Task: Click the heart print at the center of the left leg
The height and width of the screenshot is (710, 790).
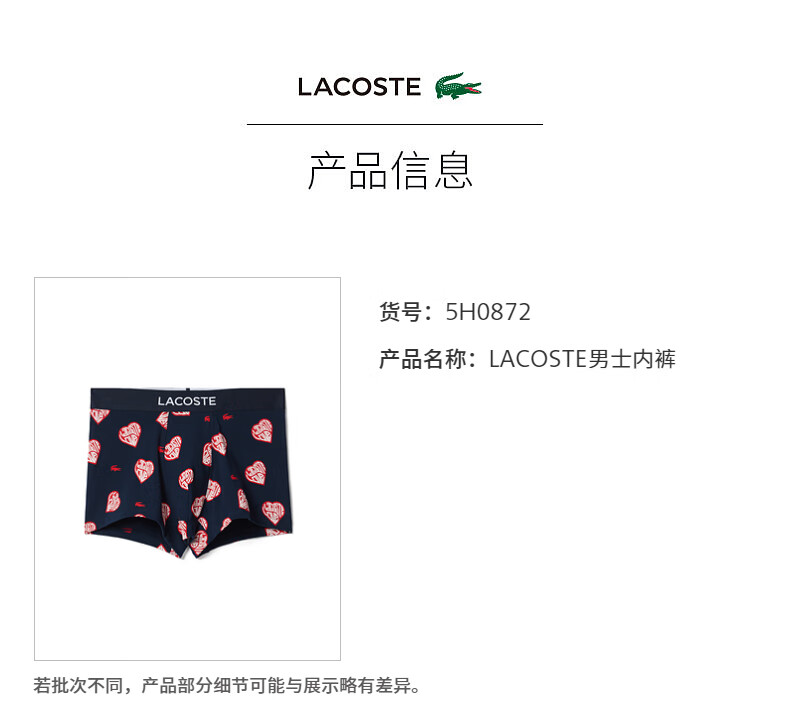Action: pyautogui.click(x=144, y=471)
